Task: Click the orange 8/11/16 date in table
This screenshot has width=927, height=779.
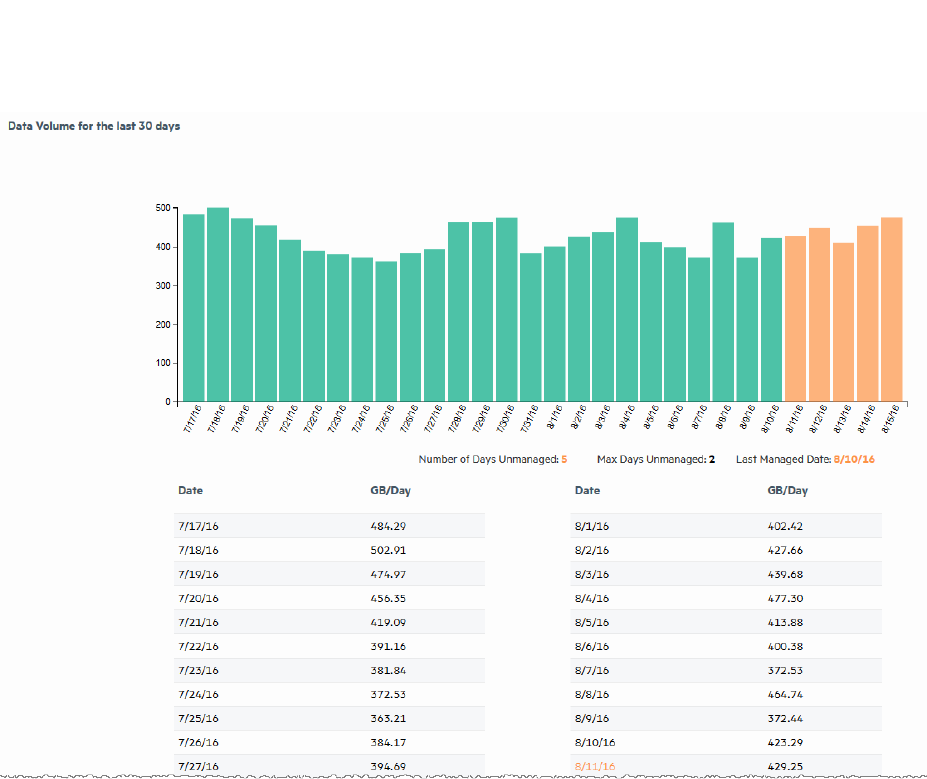Action: tap(595, 767)
